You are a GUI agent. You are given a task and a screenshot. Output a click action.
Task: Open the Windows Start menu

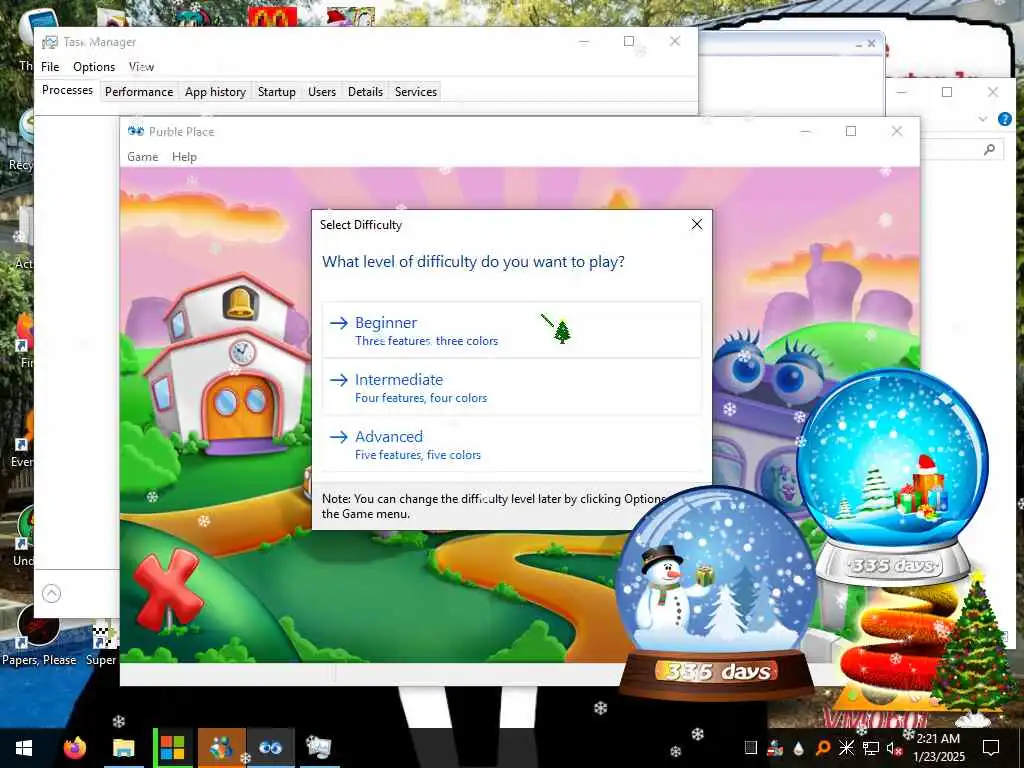coord(24,748)
